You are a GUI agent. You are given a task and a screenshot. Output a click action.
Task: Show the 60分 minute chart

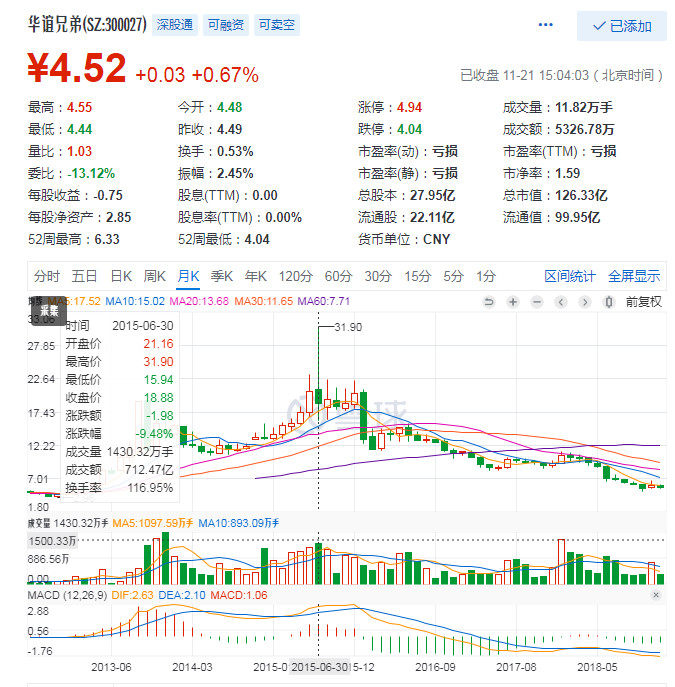point(338,276)
